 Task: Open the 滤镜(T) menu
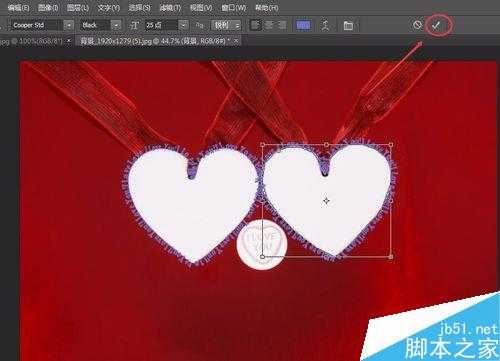pos(170,8)
